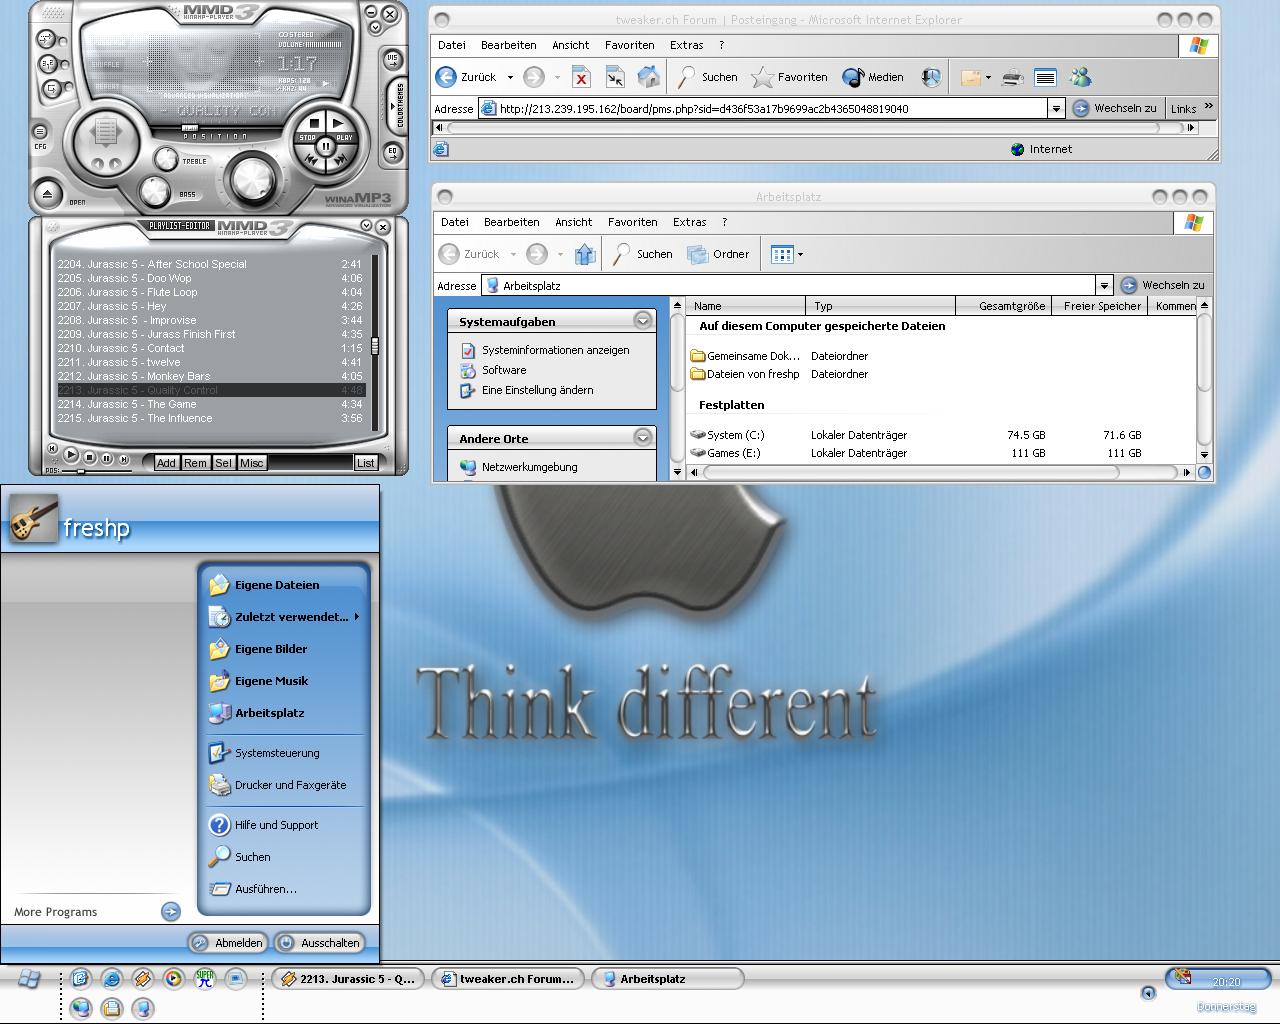Collapse the Andere Orte panel
1280x1024 pixels.
643,437
